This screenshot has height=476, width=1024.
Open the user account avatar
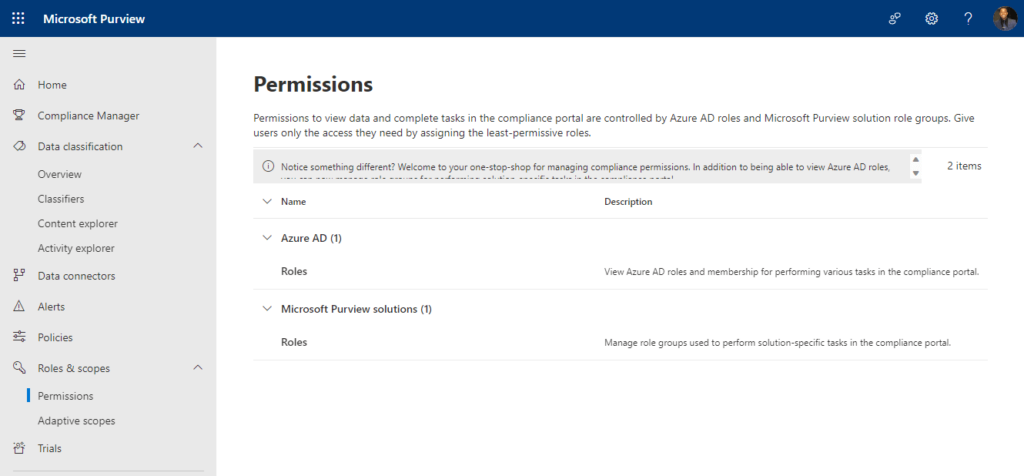pyautogui.click(x=1004, y=18)
